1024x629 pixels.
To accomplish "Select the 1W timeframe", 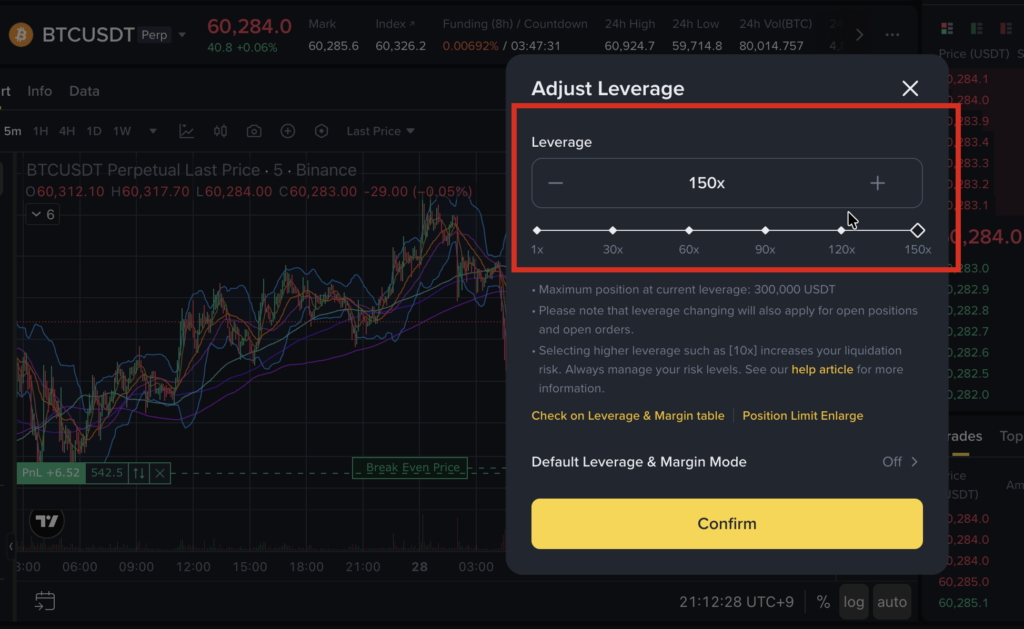I will point(122,131).
